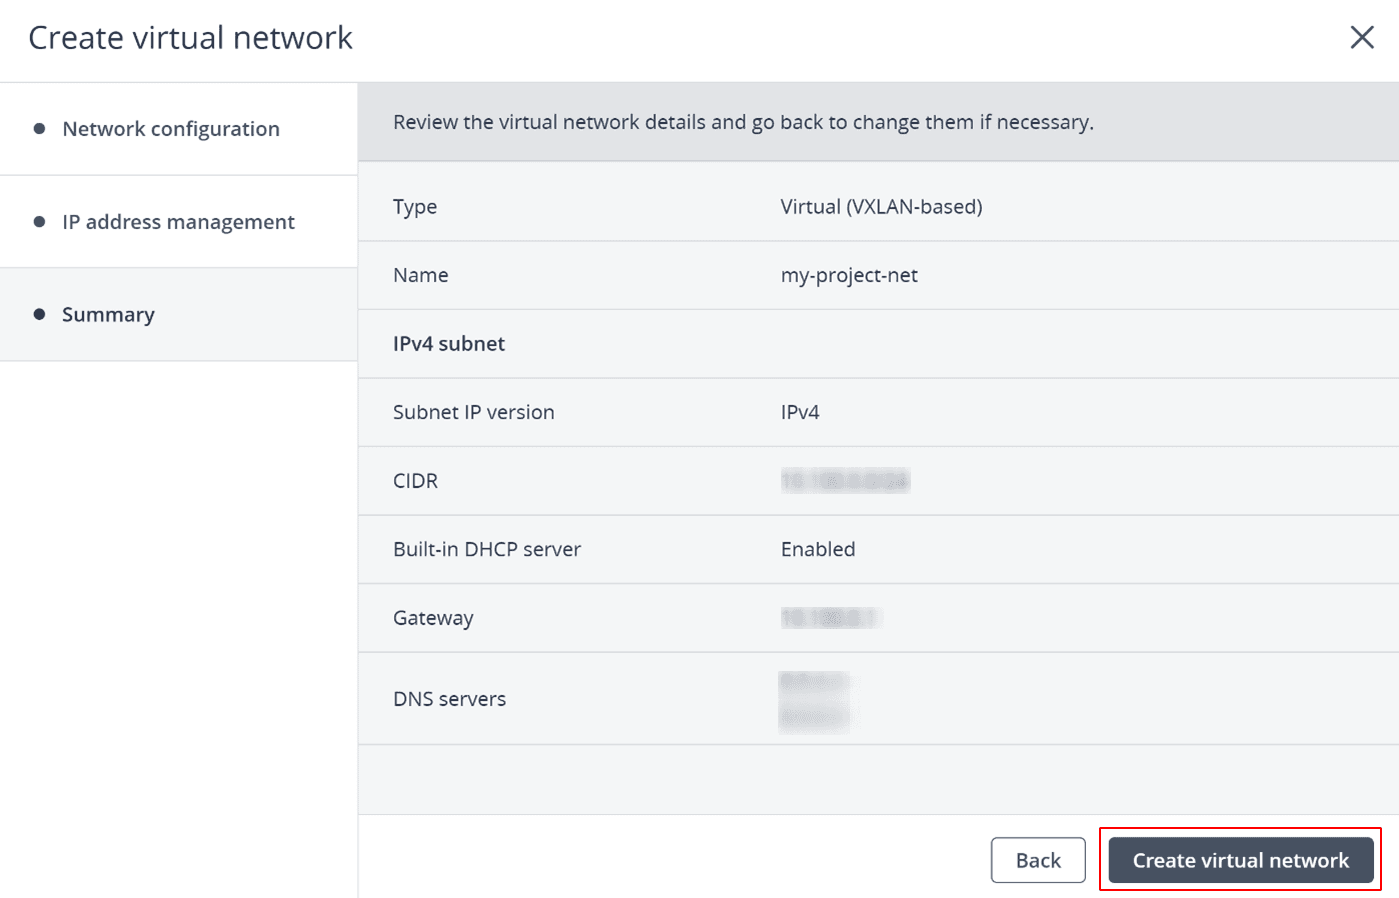1399x898 pixels.
Task: Go to the Network configuration step
Action: pyautogui.click(x=170, y=129)
